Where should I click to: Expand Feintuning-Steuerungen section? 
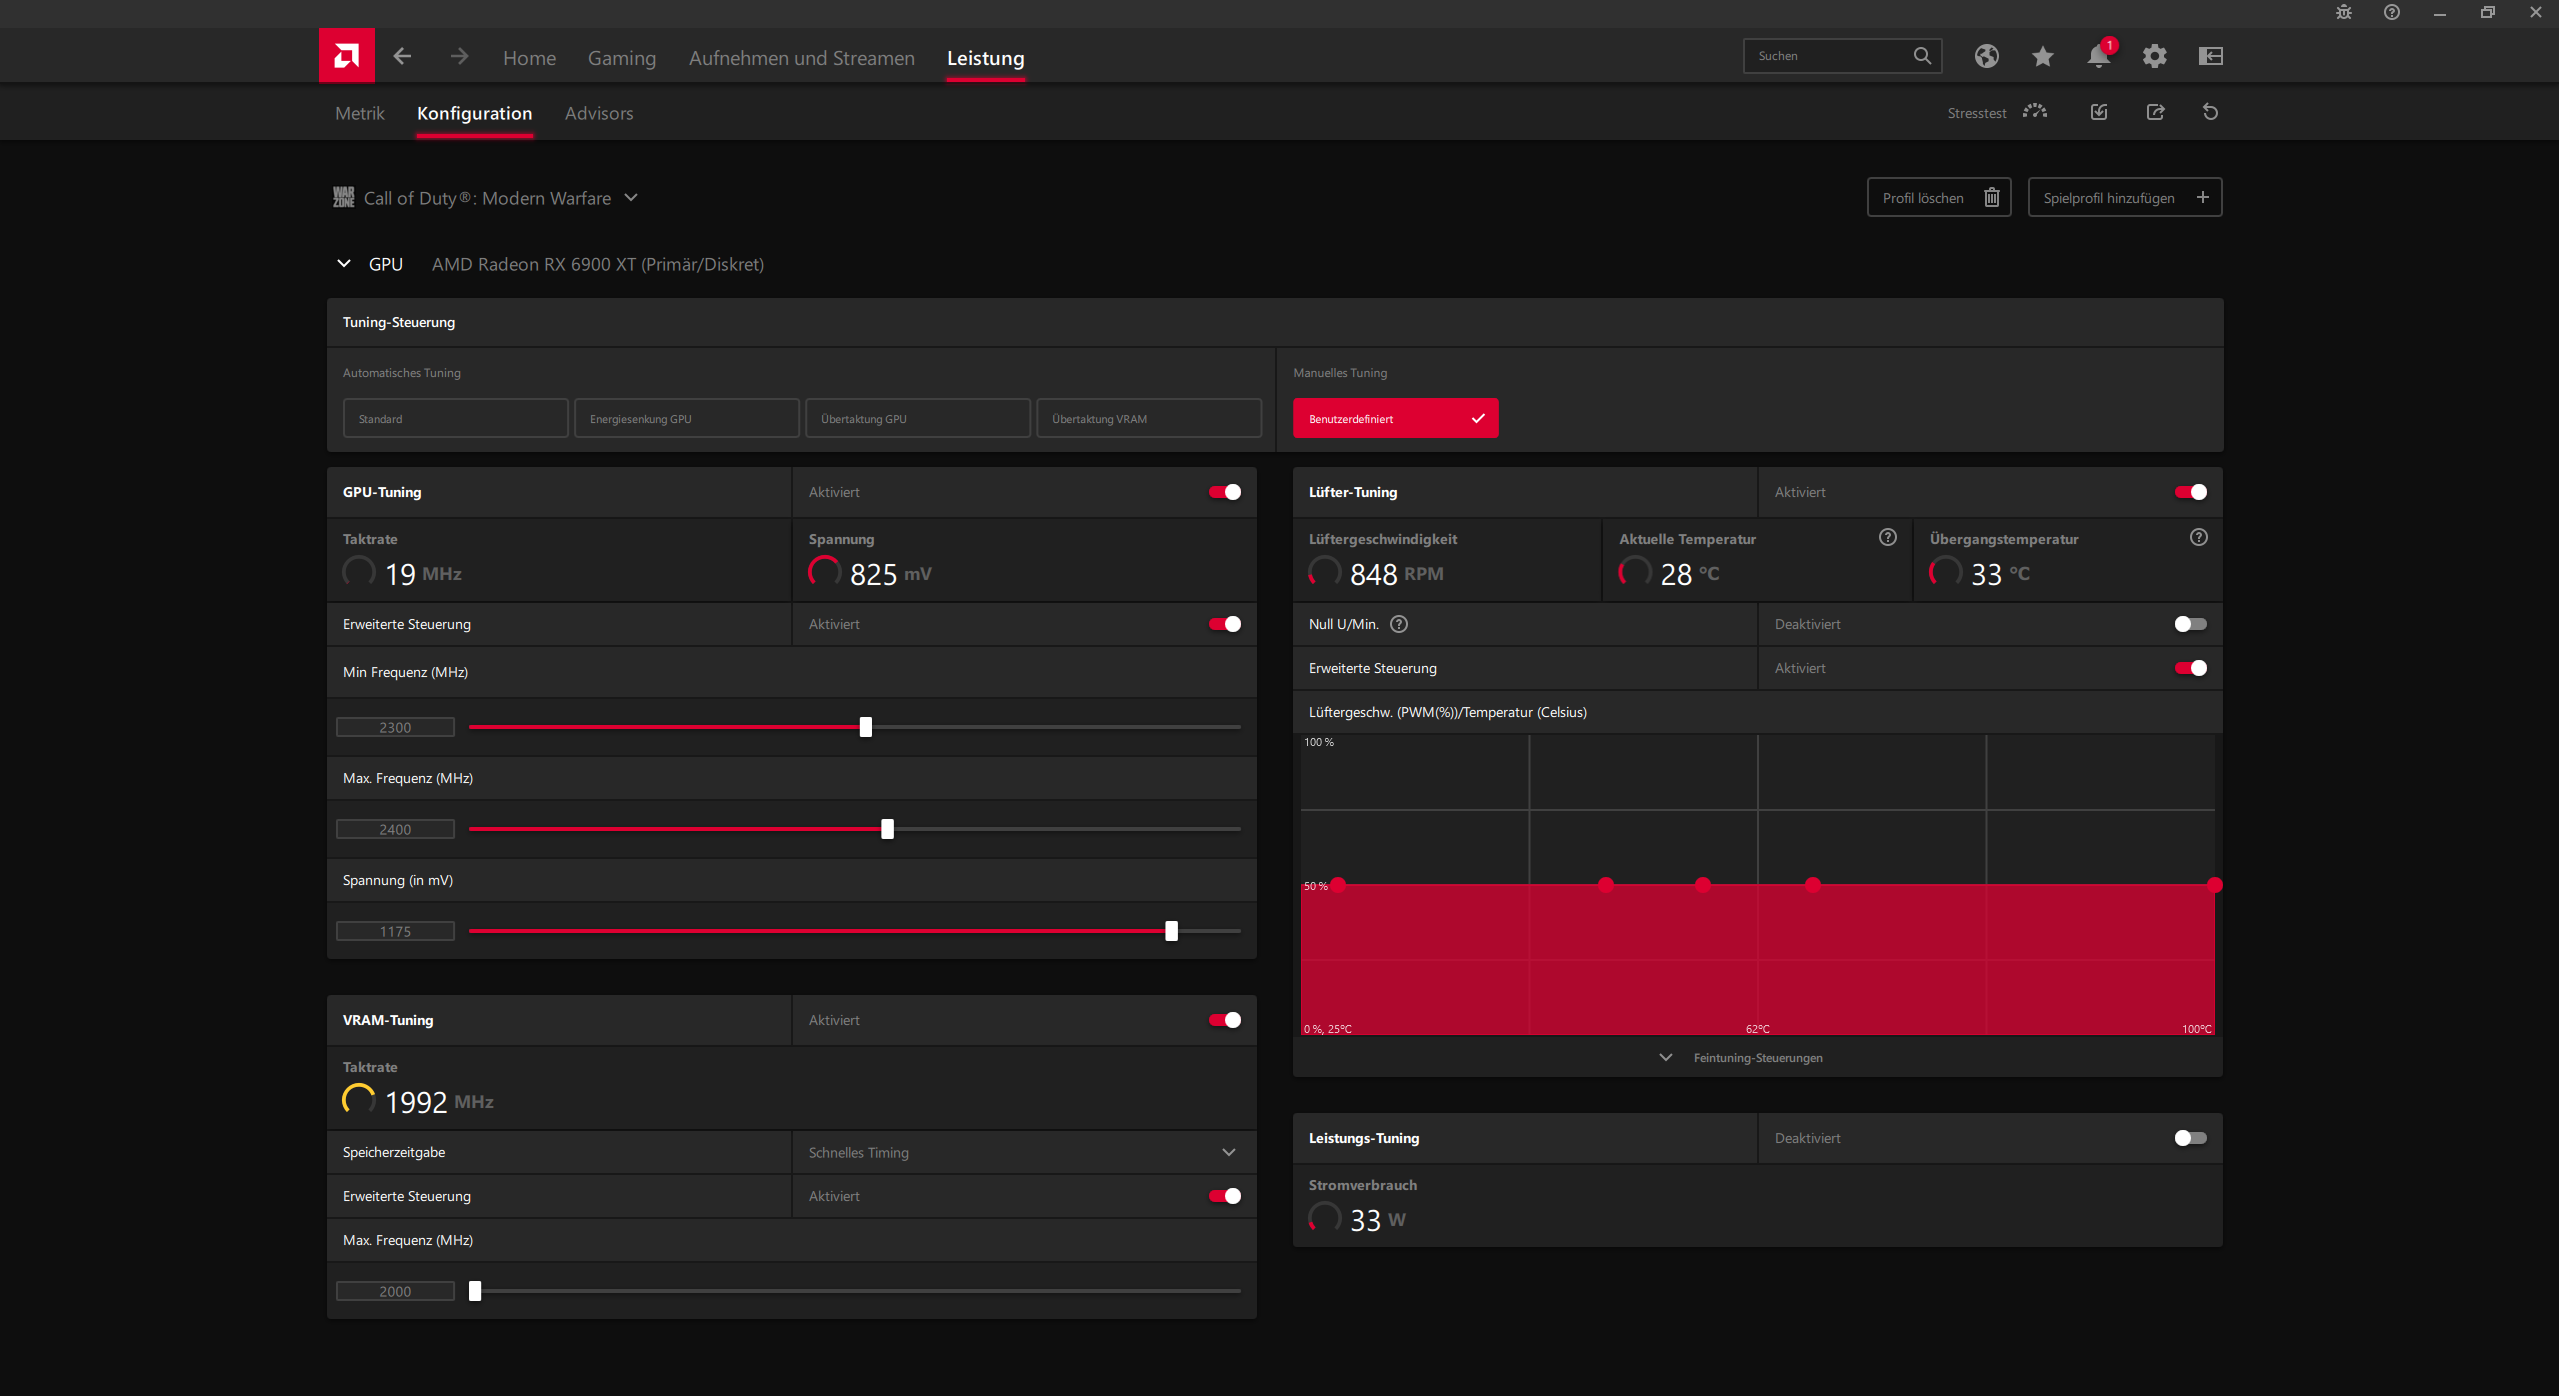(x=1756, y=1058)
